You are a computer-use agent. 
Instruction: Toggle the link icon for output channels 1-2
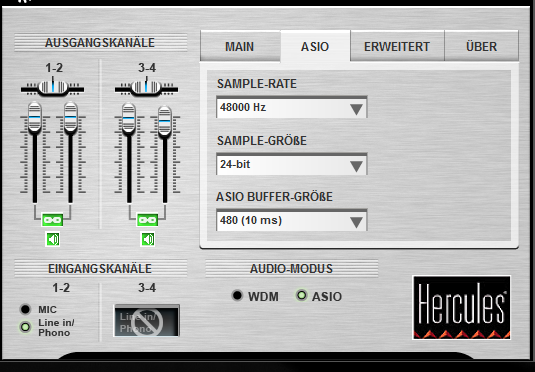[x=52, y=220]
